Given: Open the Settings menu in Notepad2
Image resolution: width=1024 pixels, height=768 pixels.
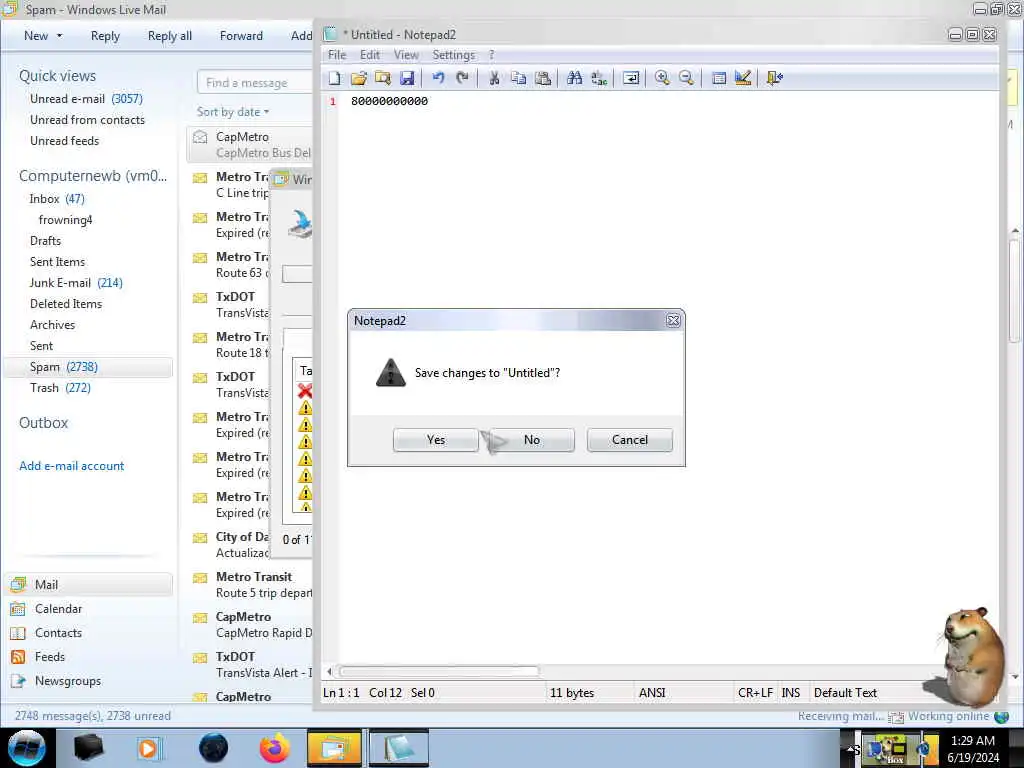Looking at the screenshot, I should point(453,55).
